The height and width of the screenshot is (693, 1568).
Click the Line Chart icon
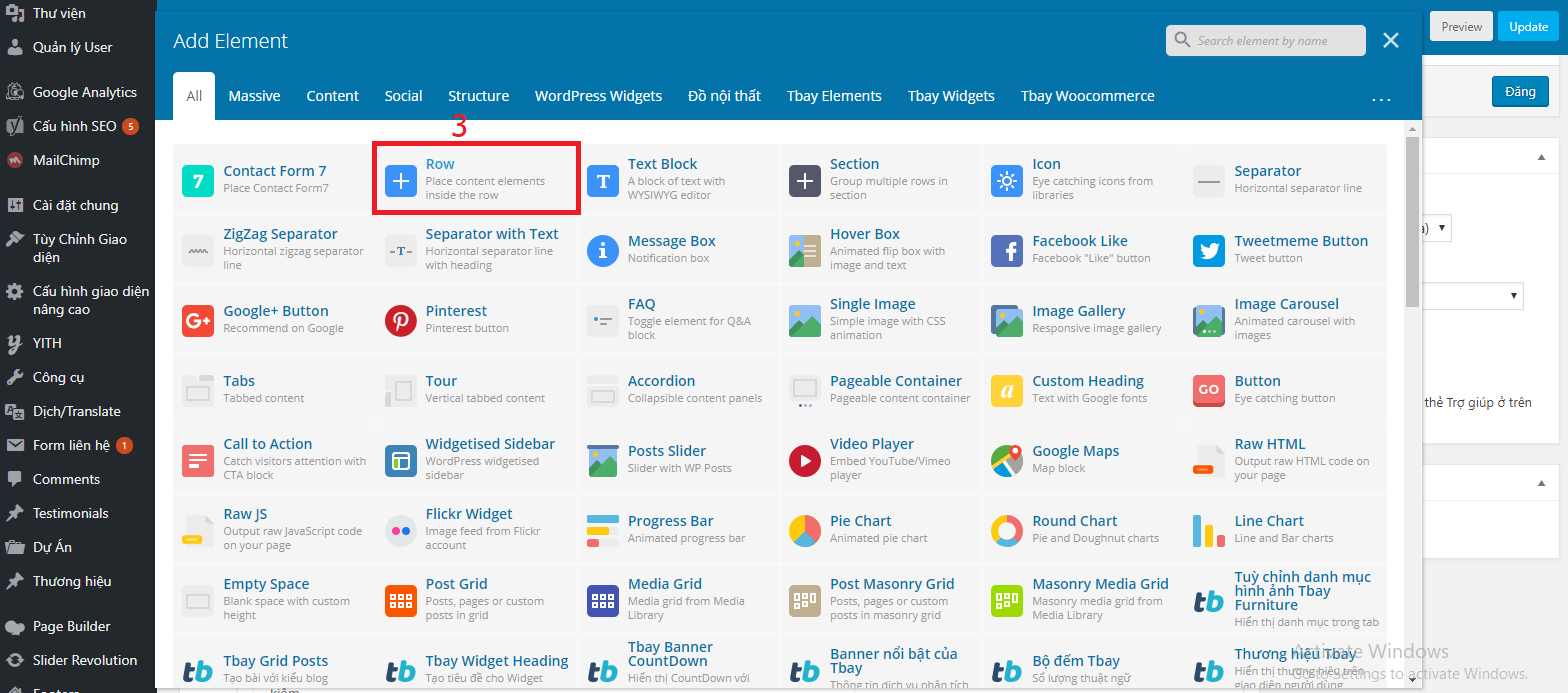[1209, 531]
